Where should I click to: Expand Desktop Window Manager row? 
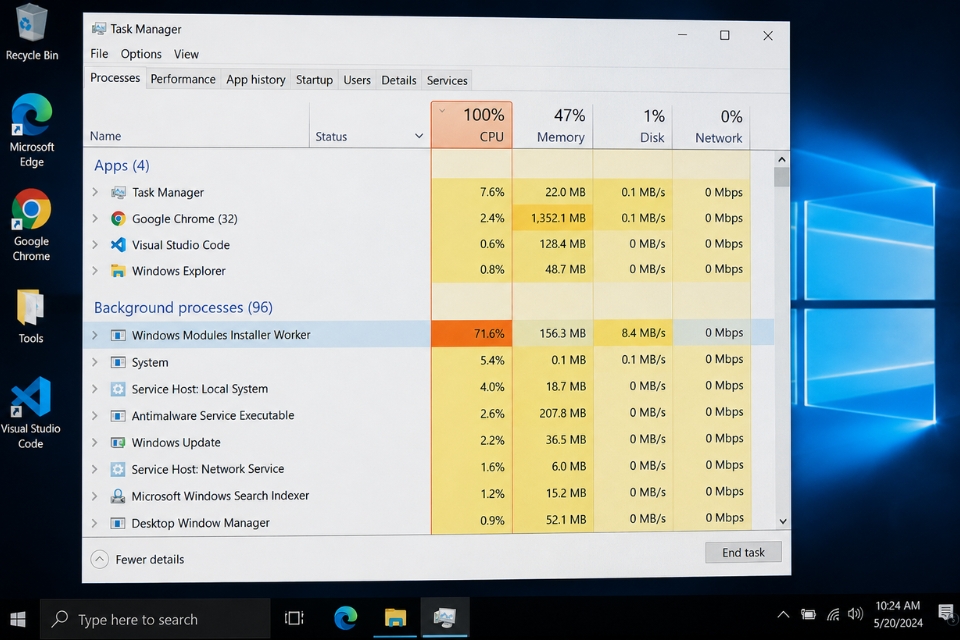(x=95, y=523)
